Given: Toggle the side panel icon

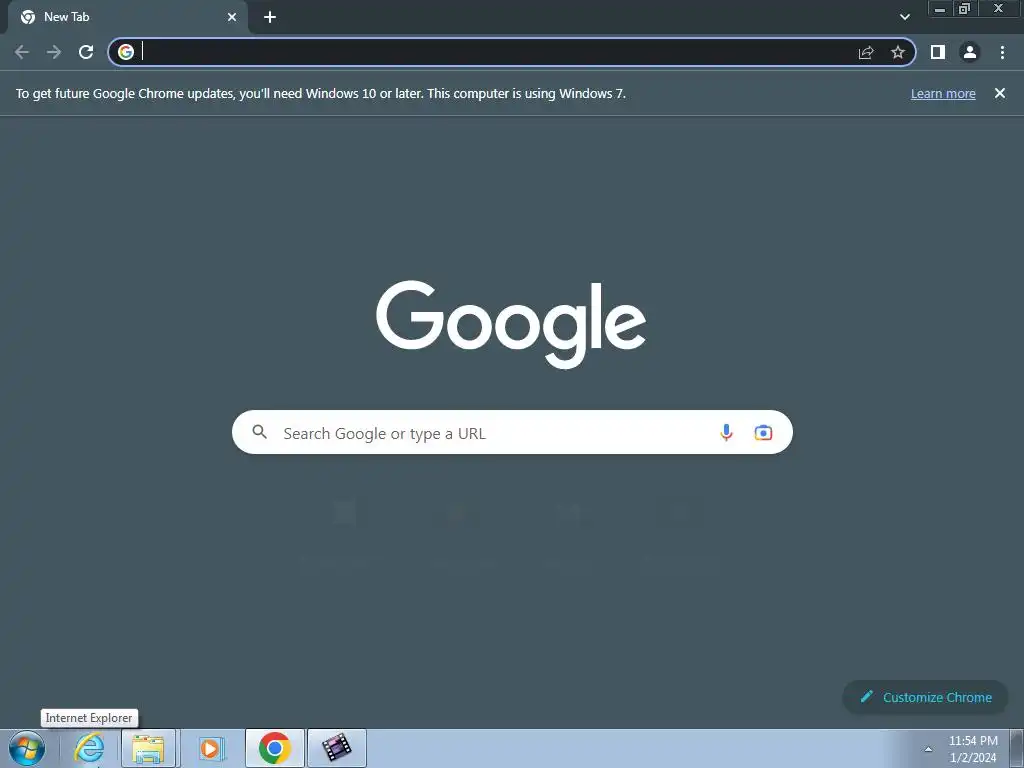Looking at the screenshot, I should click(x=938, y=52).
